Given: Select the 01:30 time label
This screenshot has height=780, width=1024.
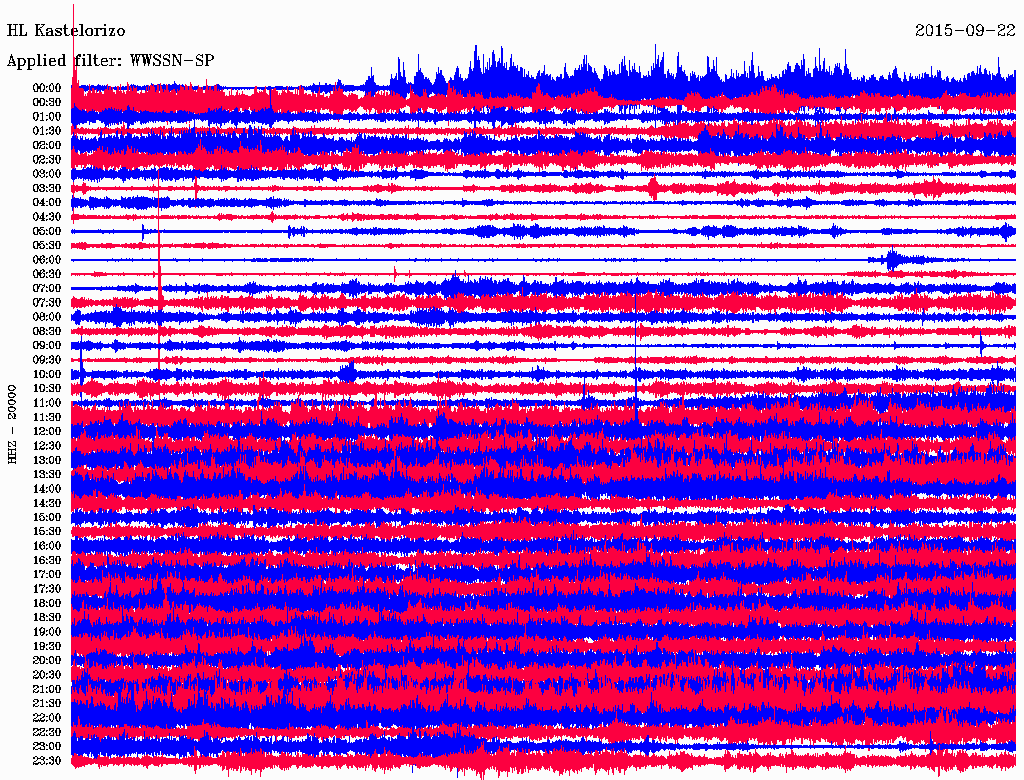Looking at the screenshot, I should (x=47, y=131).
